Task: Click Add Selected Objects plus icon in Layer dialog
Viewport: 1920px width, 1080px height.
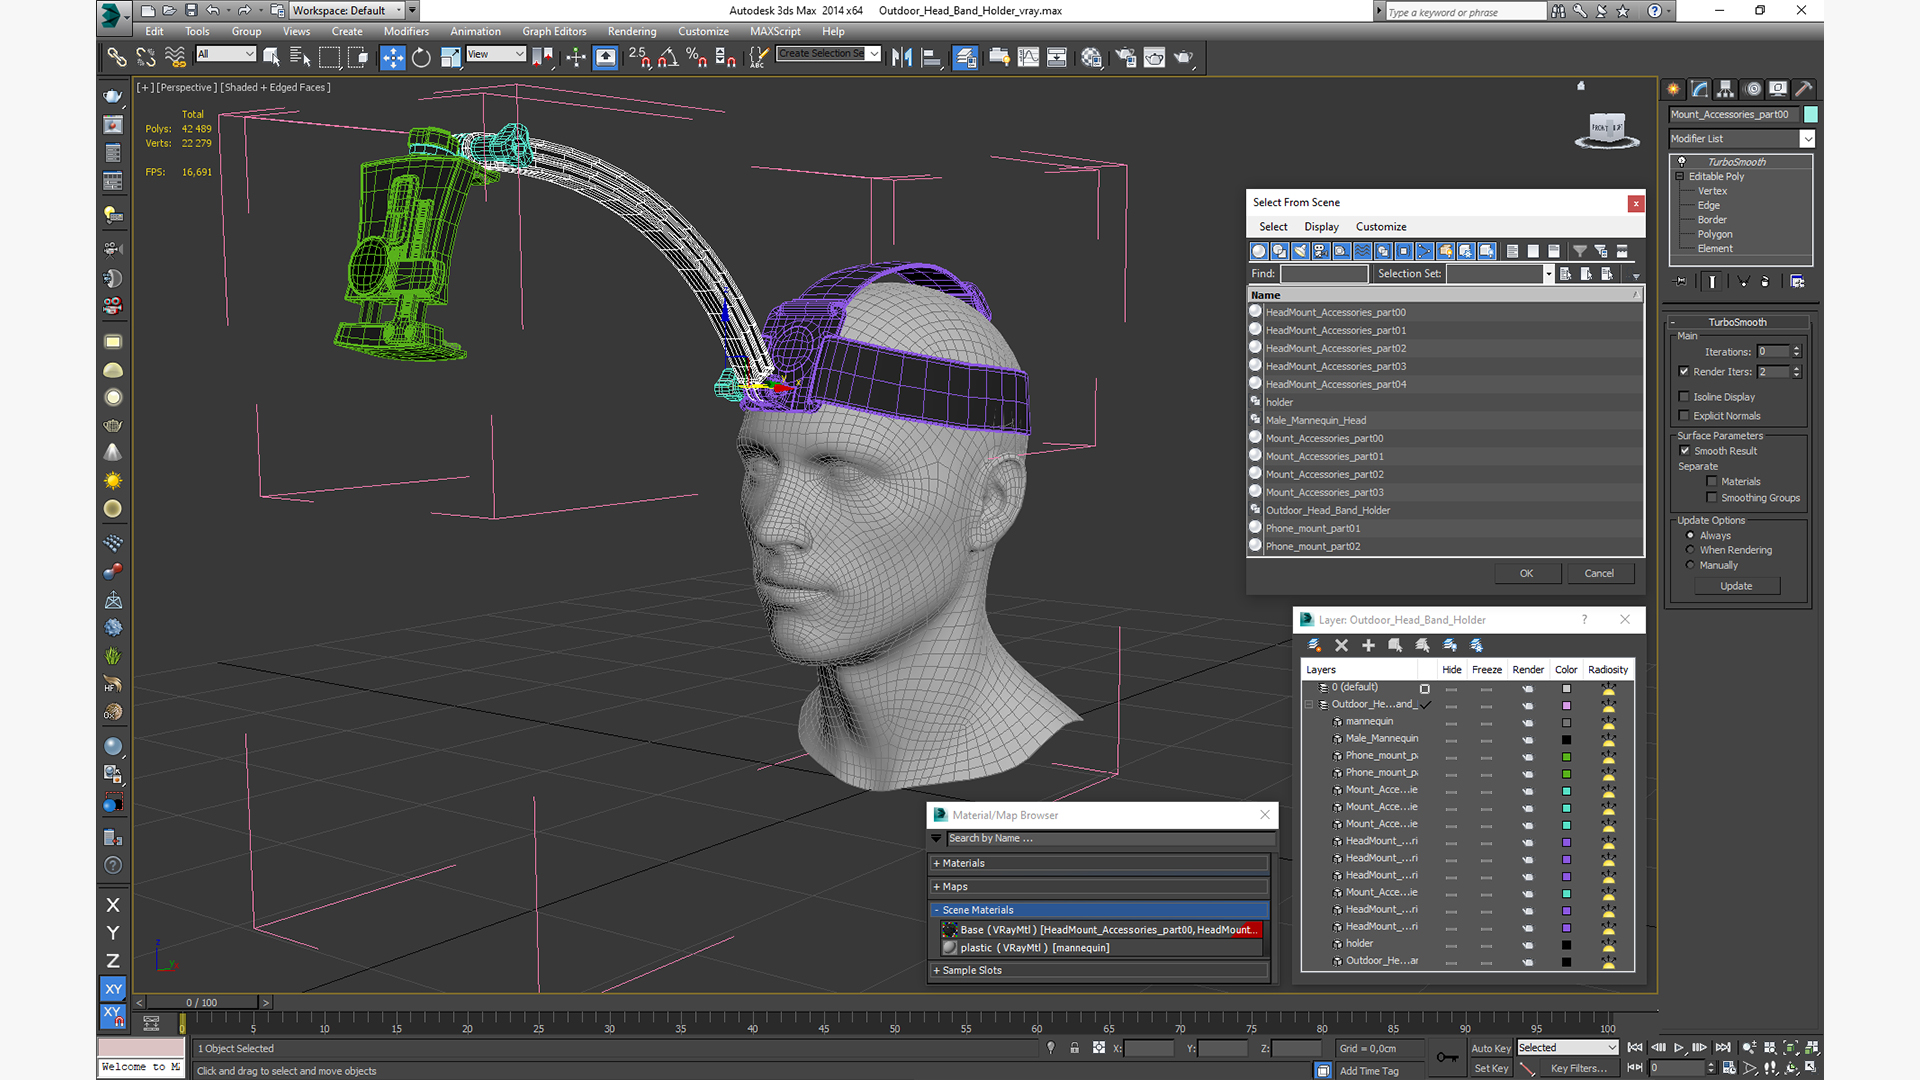Action: point(1369,645)
